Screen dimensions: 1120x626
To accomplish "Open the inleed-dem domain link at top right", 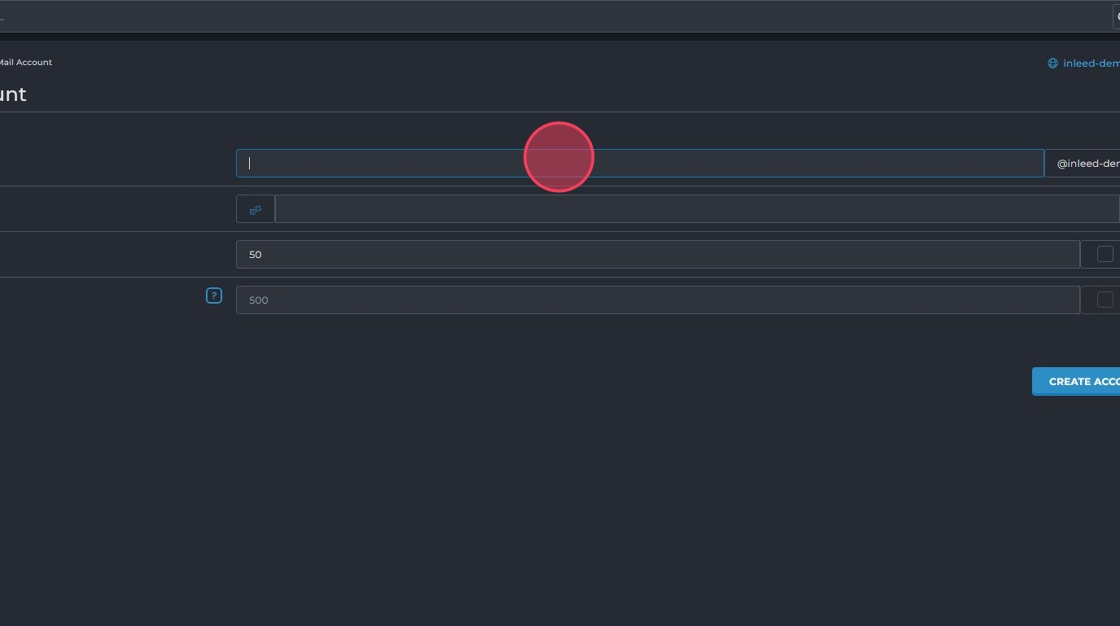I will pos(1090,63).
